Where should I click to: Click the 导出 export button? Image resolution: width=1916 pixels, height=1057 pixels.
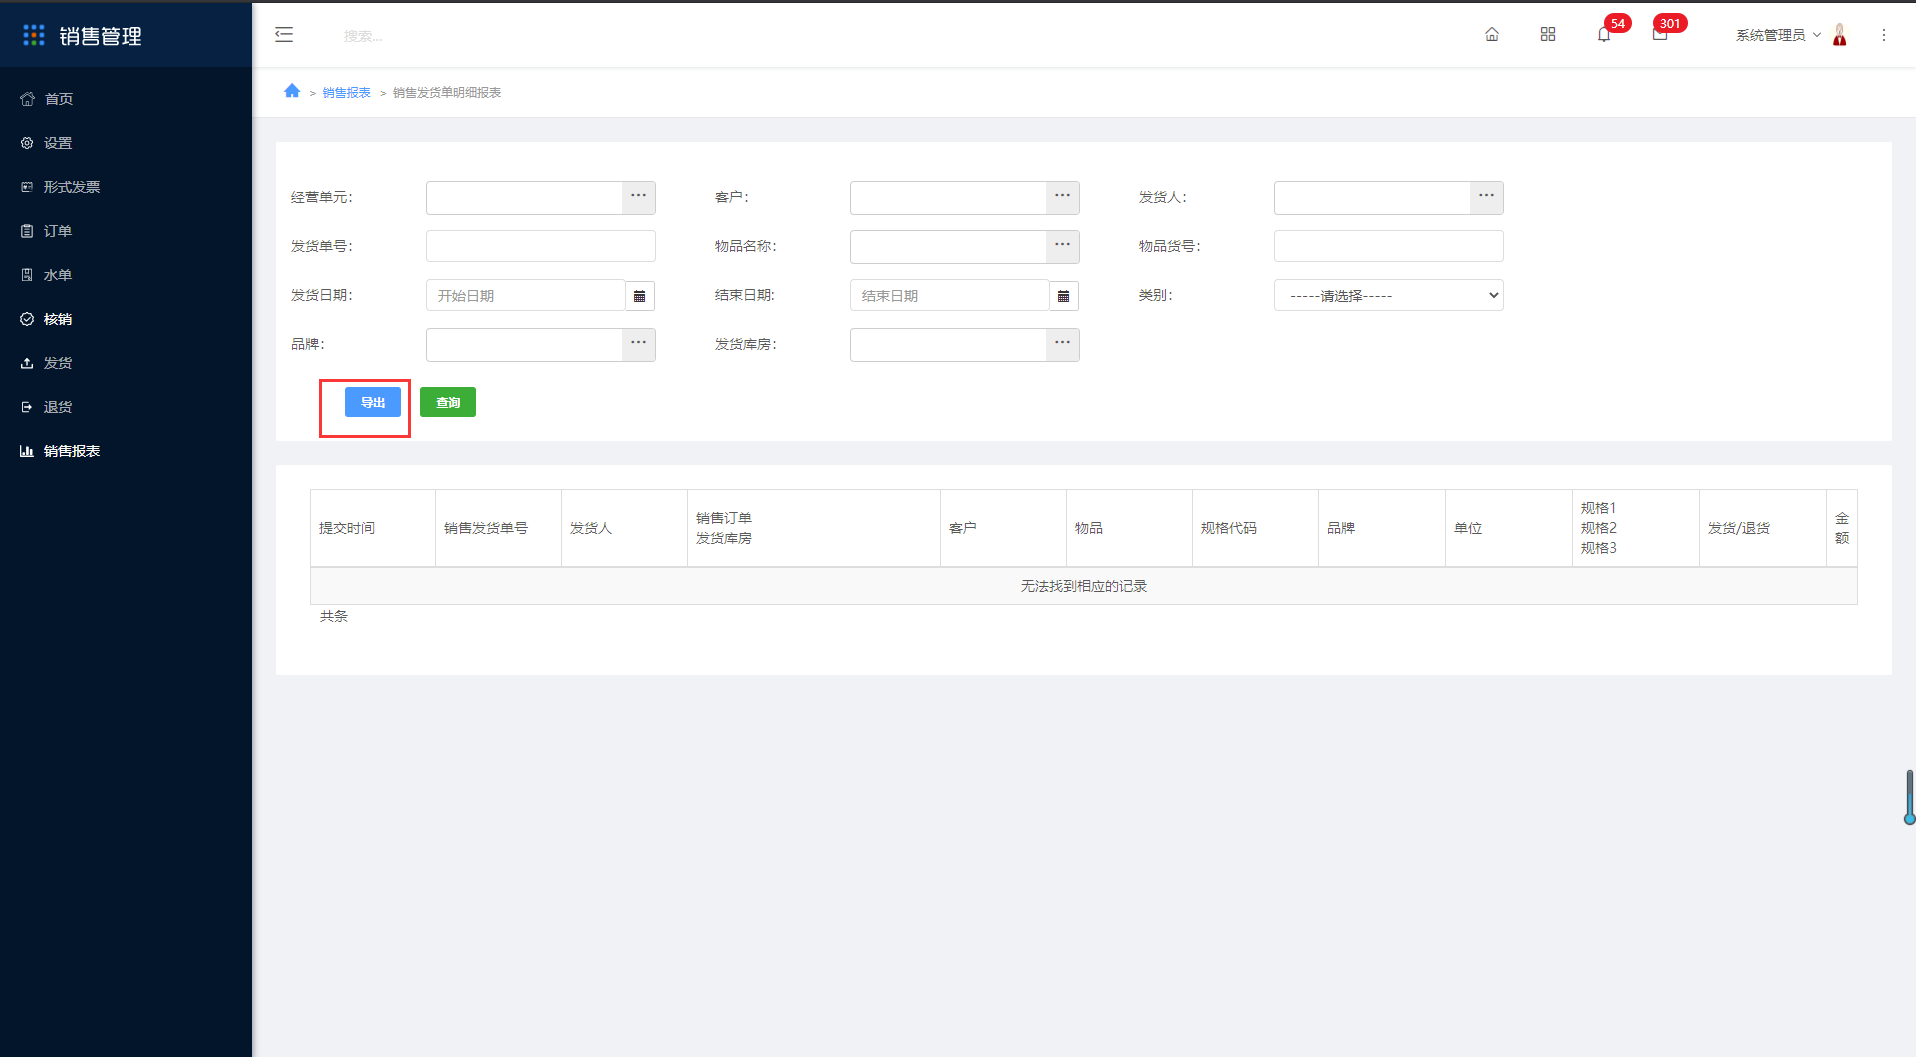click(373, 402)
